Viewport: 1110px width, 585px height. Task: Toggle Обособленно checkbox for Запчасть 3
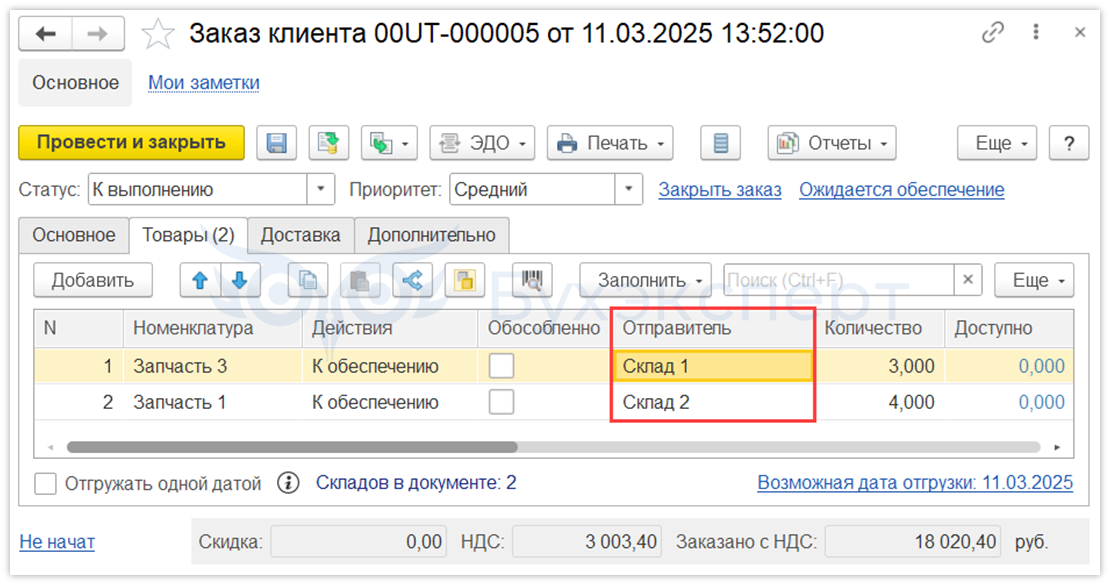[501, 366]
